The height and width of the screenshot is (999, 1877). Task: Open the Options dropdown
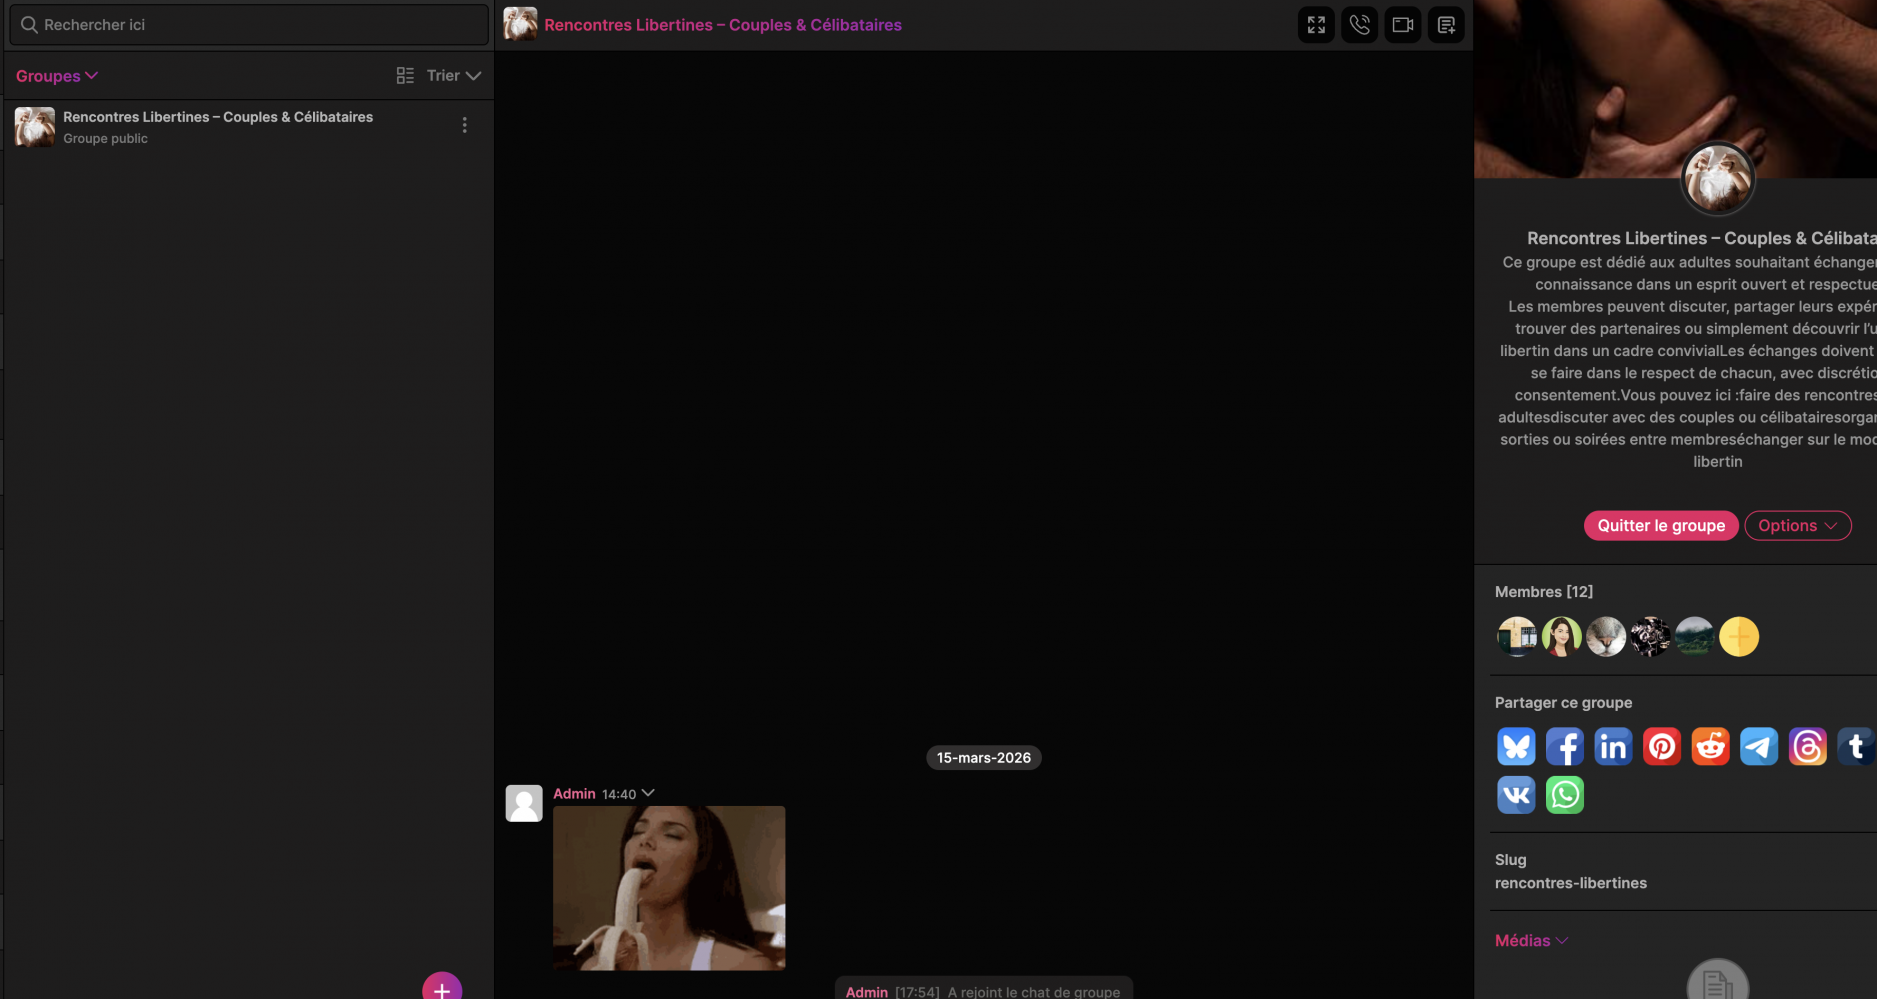pos(1797,526)
